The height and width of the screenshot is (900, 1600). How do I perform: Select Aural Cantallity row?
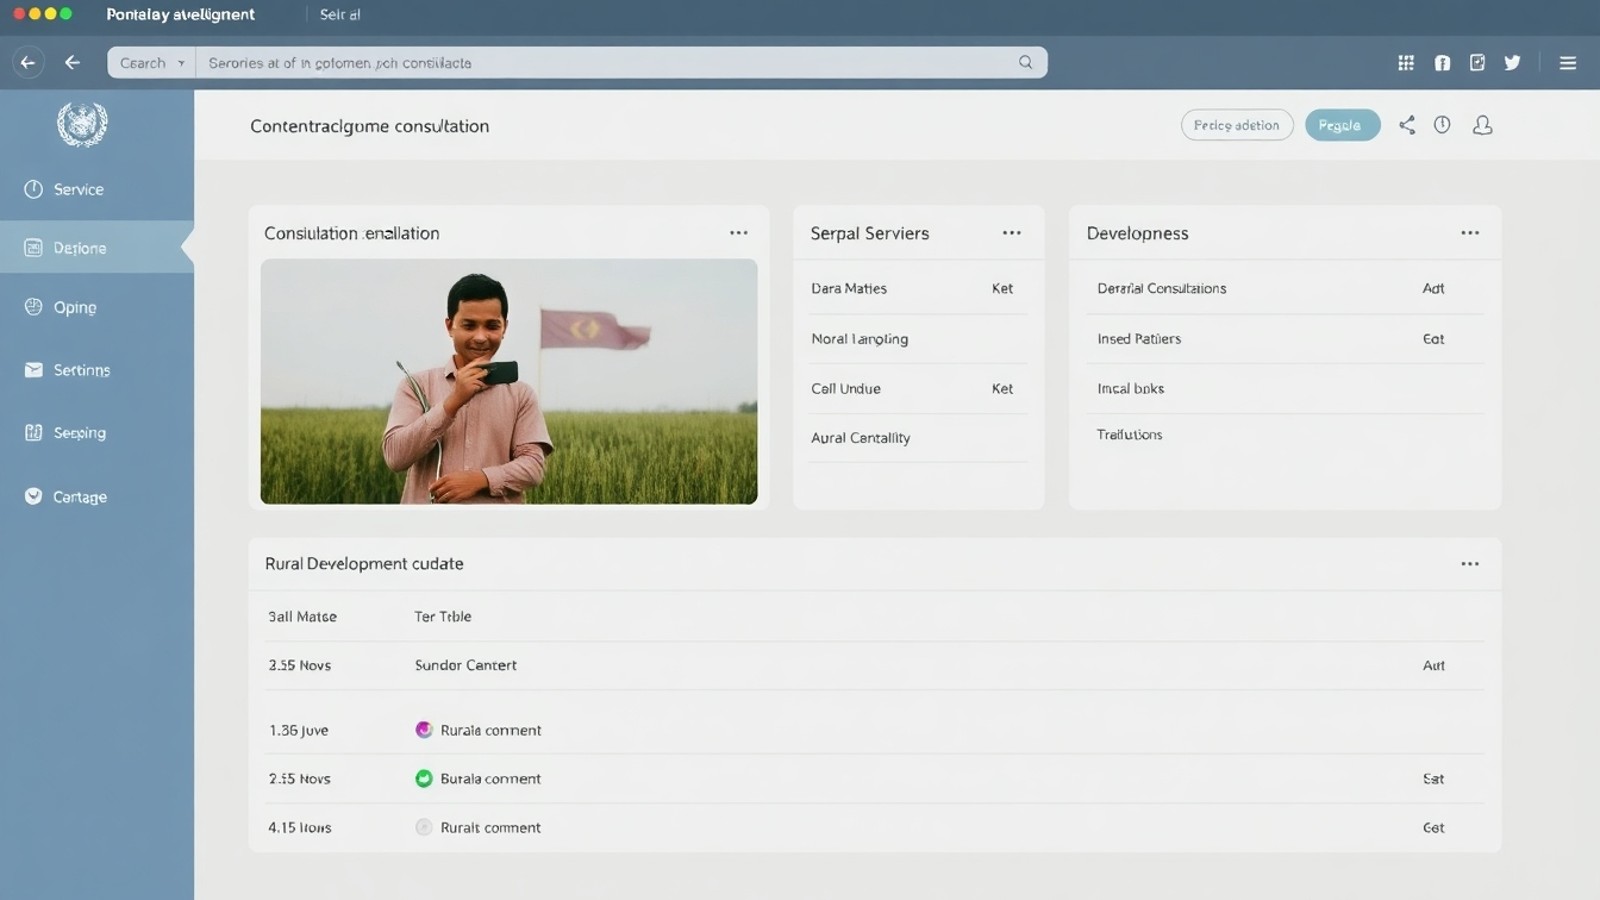tap(918, 437)
